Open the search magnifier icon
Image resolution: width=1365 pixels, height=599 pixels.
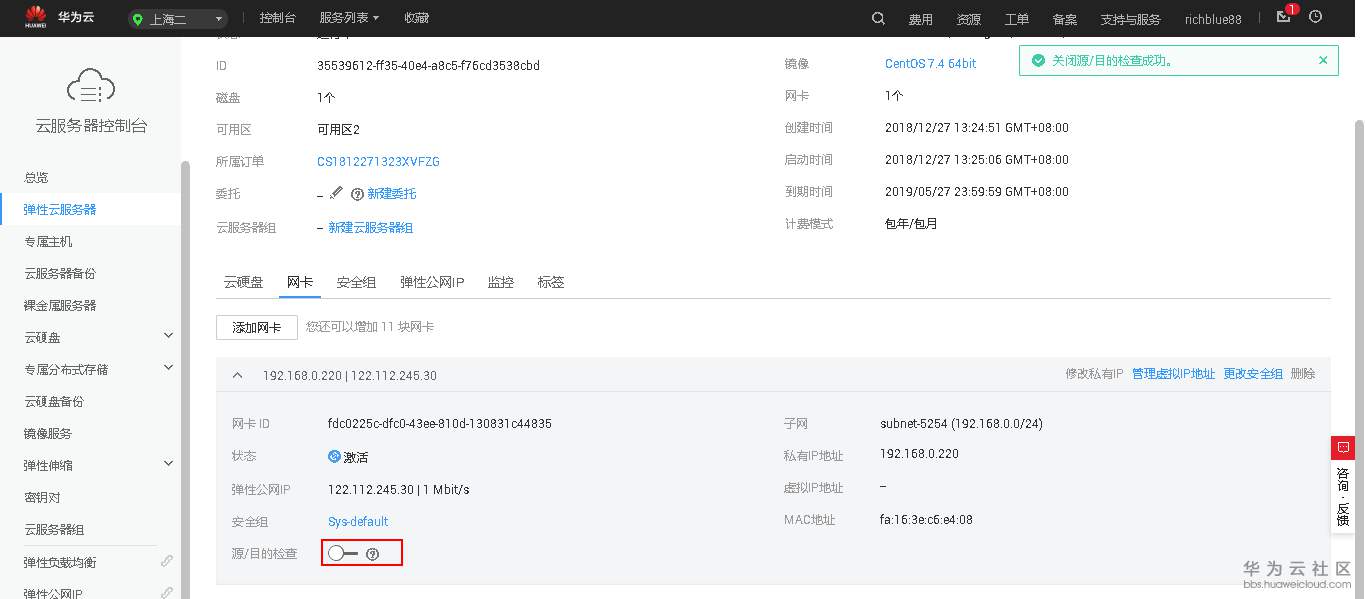878,18
